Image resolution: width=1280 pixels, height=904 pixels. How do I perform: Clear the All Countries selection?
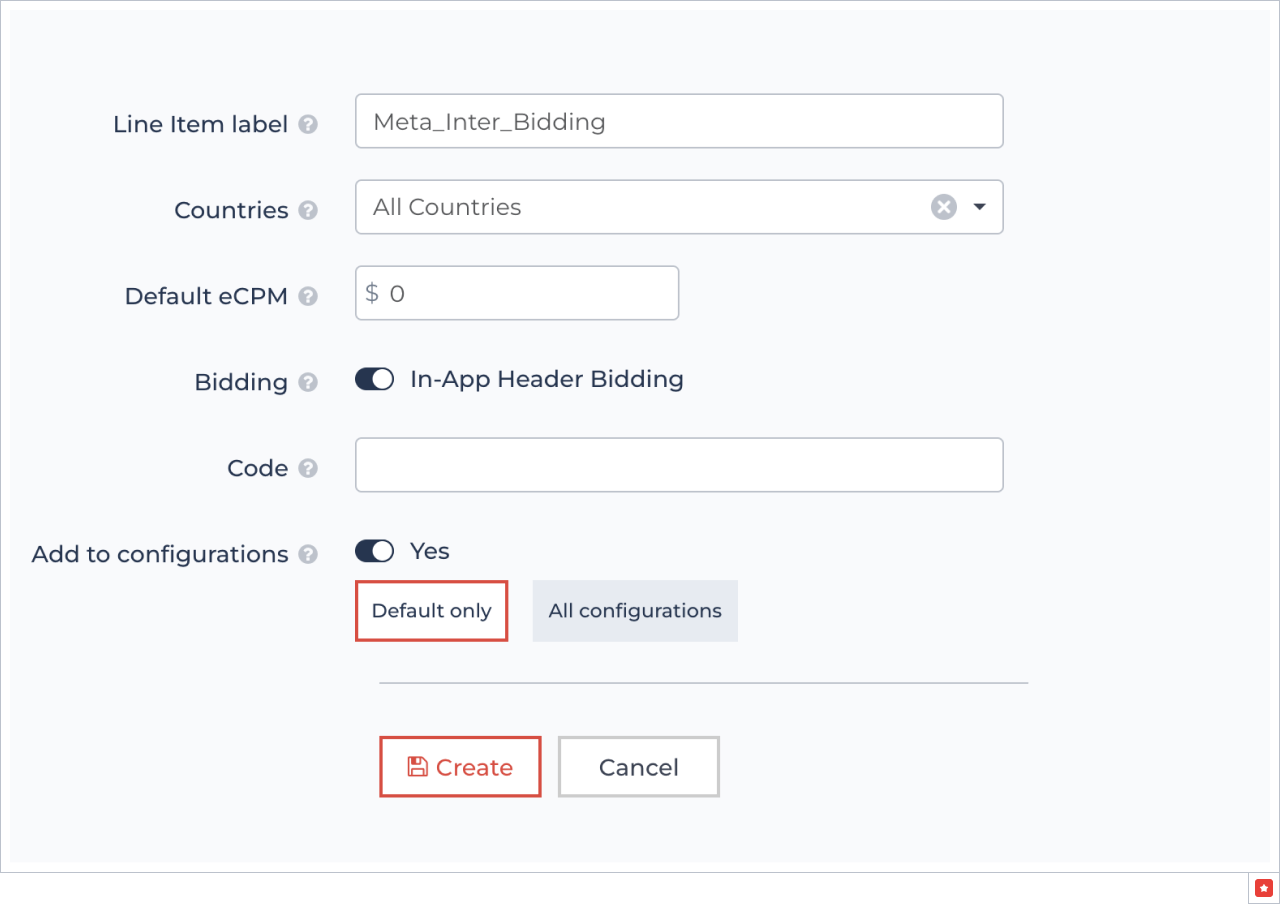[x=943, y=207]
